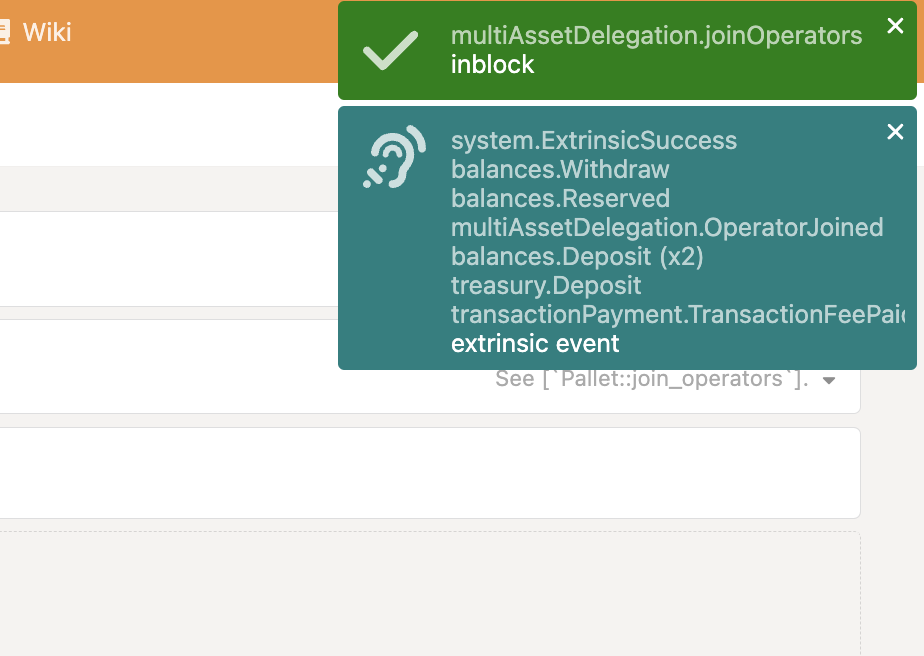Click the caret beside join_operators description
This screenshot has width=924, height=656.
pos(828,380)
